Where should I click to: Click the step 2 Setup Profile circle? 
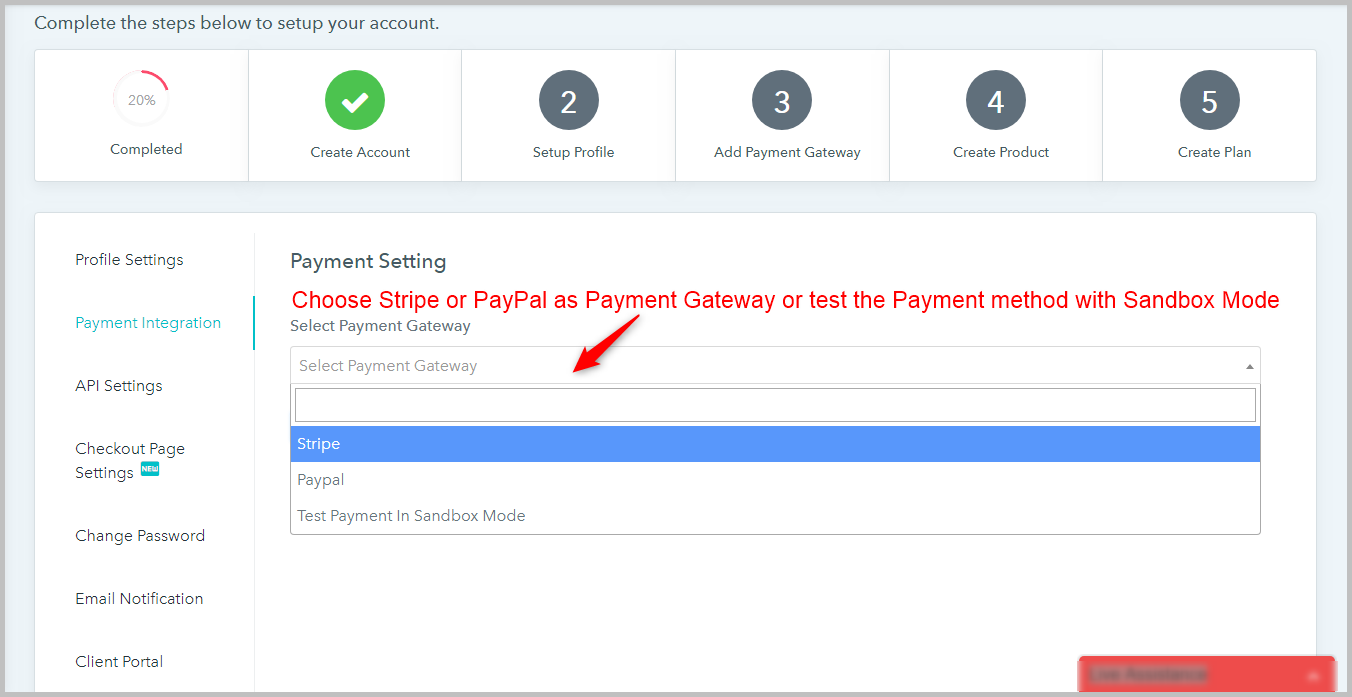569,100
